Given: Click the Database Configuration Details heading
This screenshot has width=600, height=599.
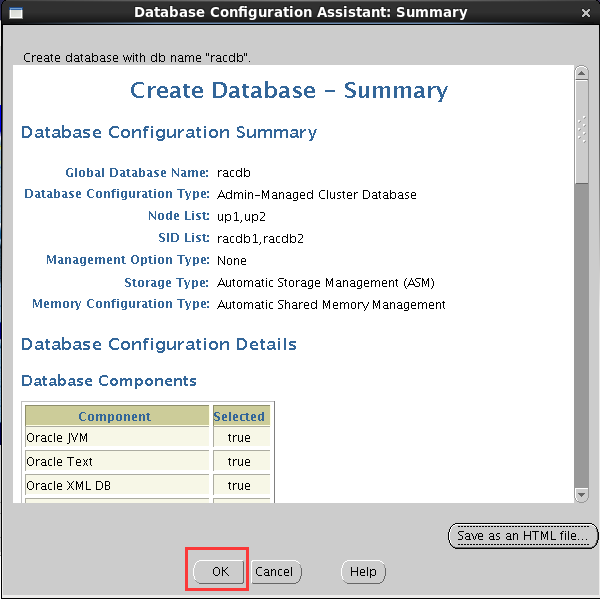Looking at the screenshot, I should pyautogui.click(x=159, y=344).
